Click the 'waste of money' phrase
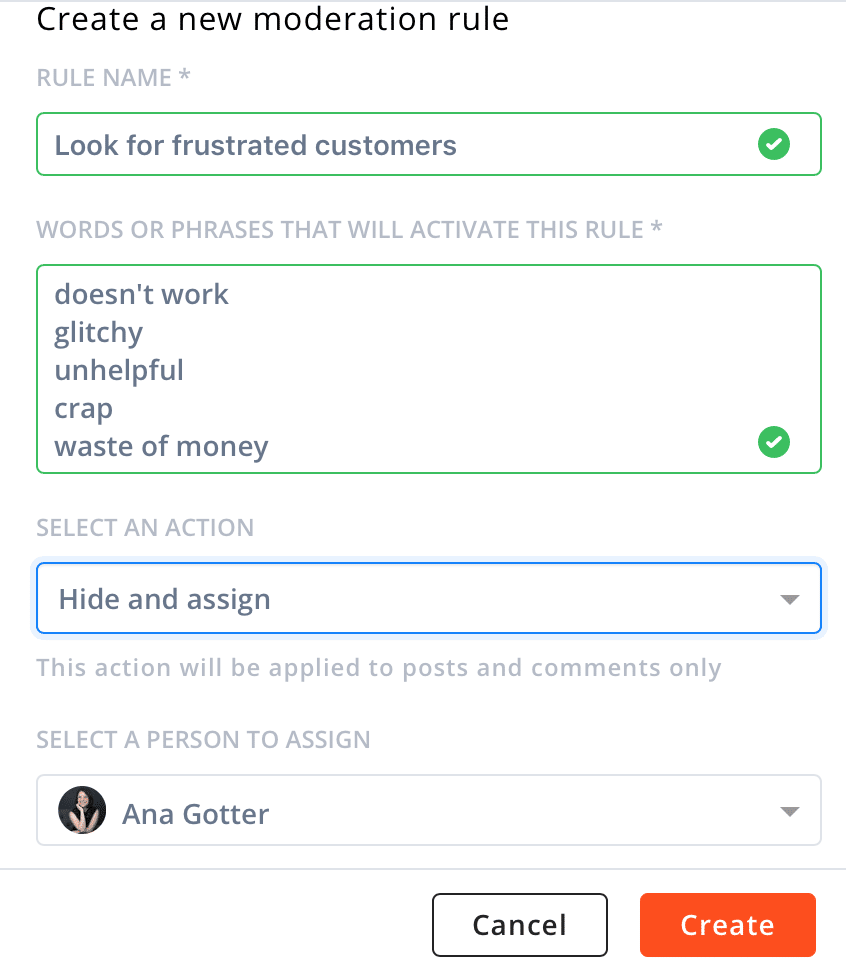This screenshot has height=972, width=846. tap(161, 446)
